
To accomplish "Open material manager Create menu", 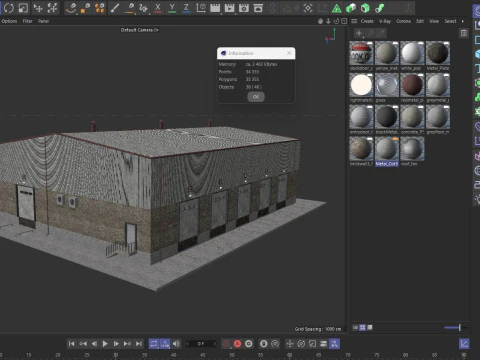I will pos(367,21).
